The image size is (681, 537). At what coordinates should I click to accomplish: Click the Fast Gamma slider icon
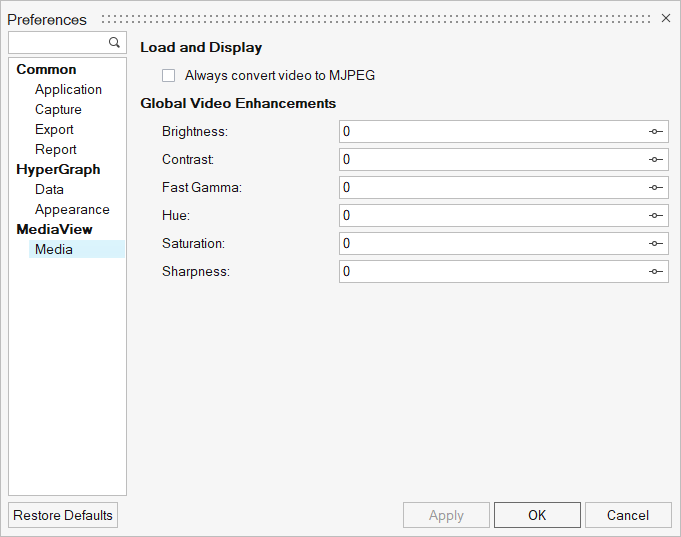[x=655, y=188]
